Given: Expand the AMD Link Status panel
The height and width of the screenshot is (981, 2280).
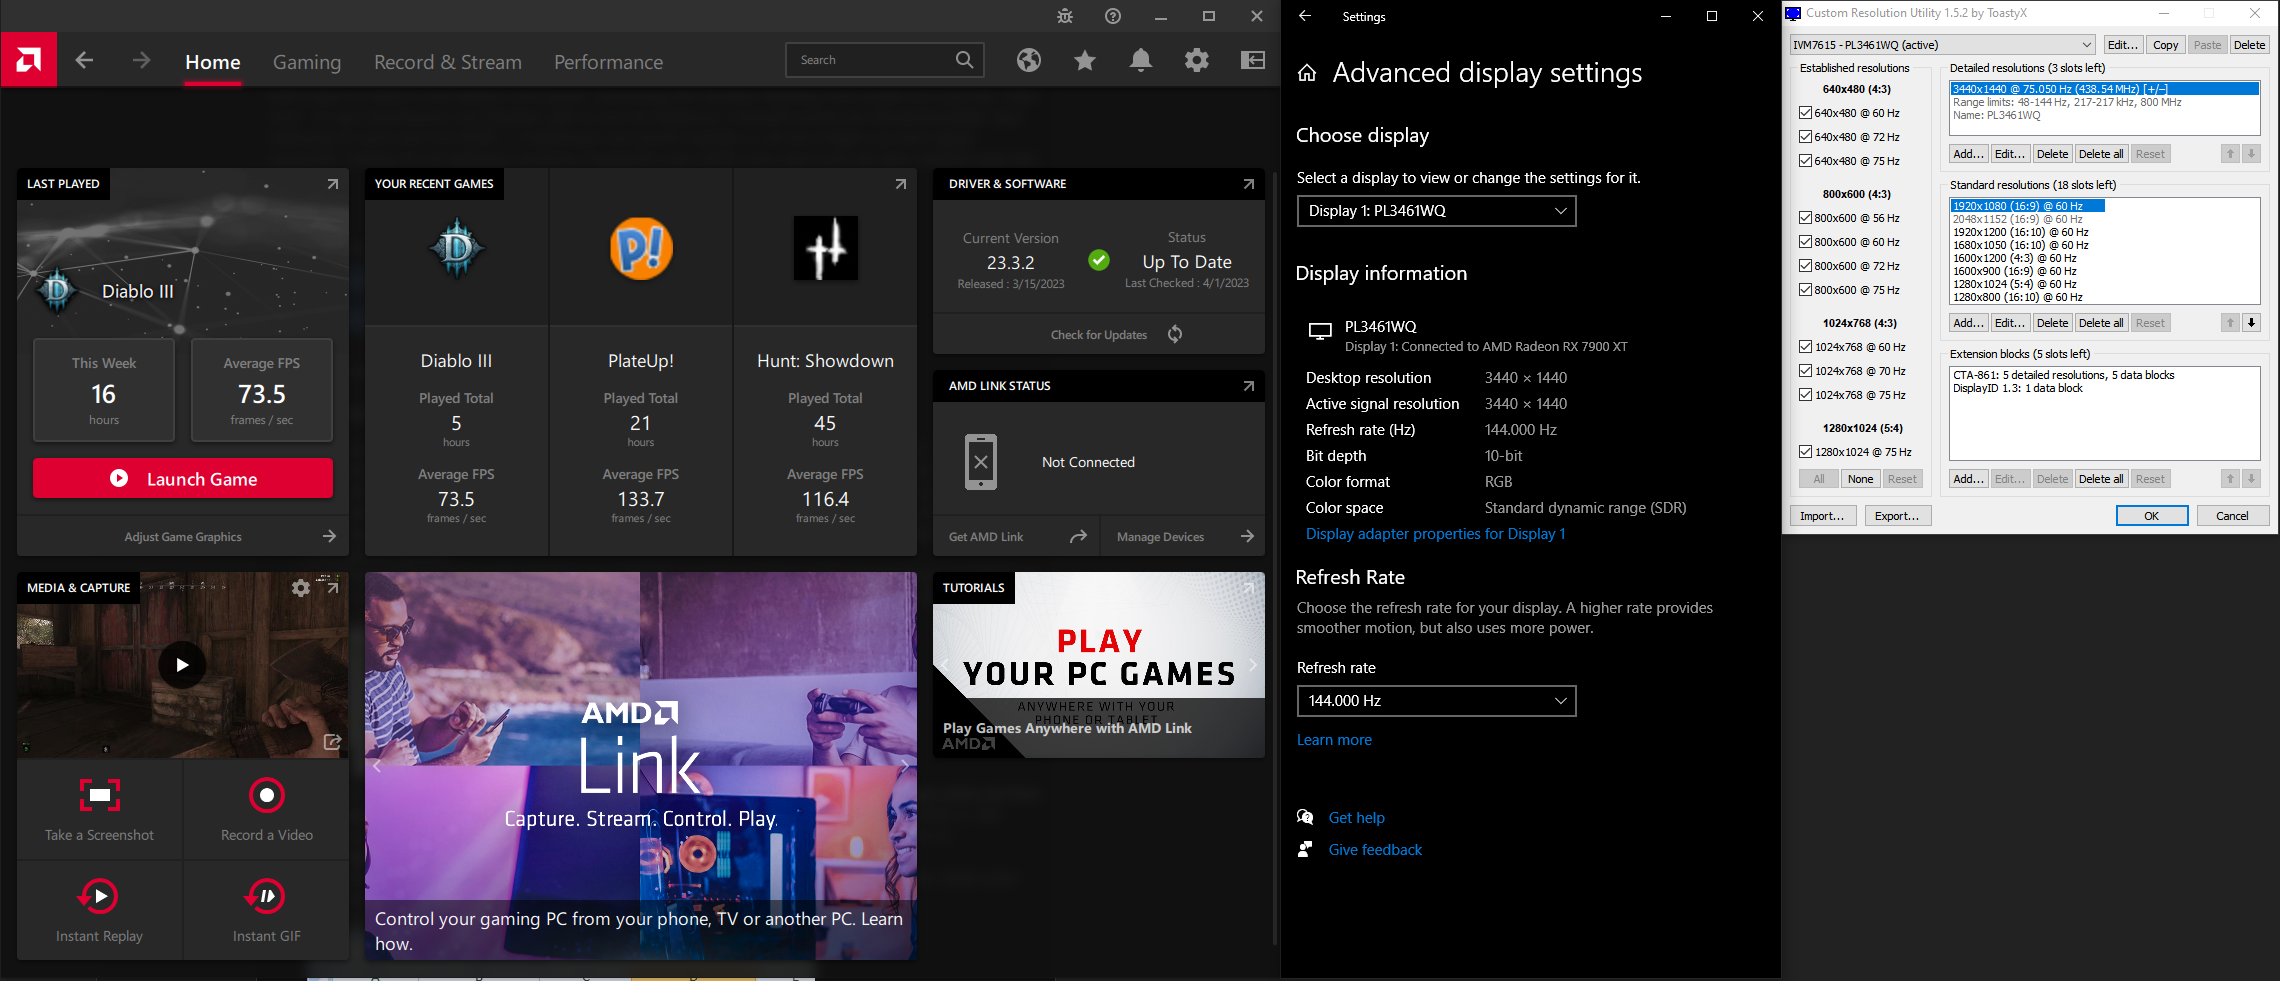Looking at the screenshot, I should [1249, 386].
